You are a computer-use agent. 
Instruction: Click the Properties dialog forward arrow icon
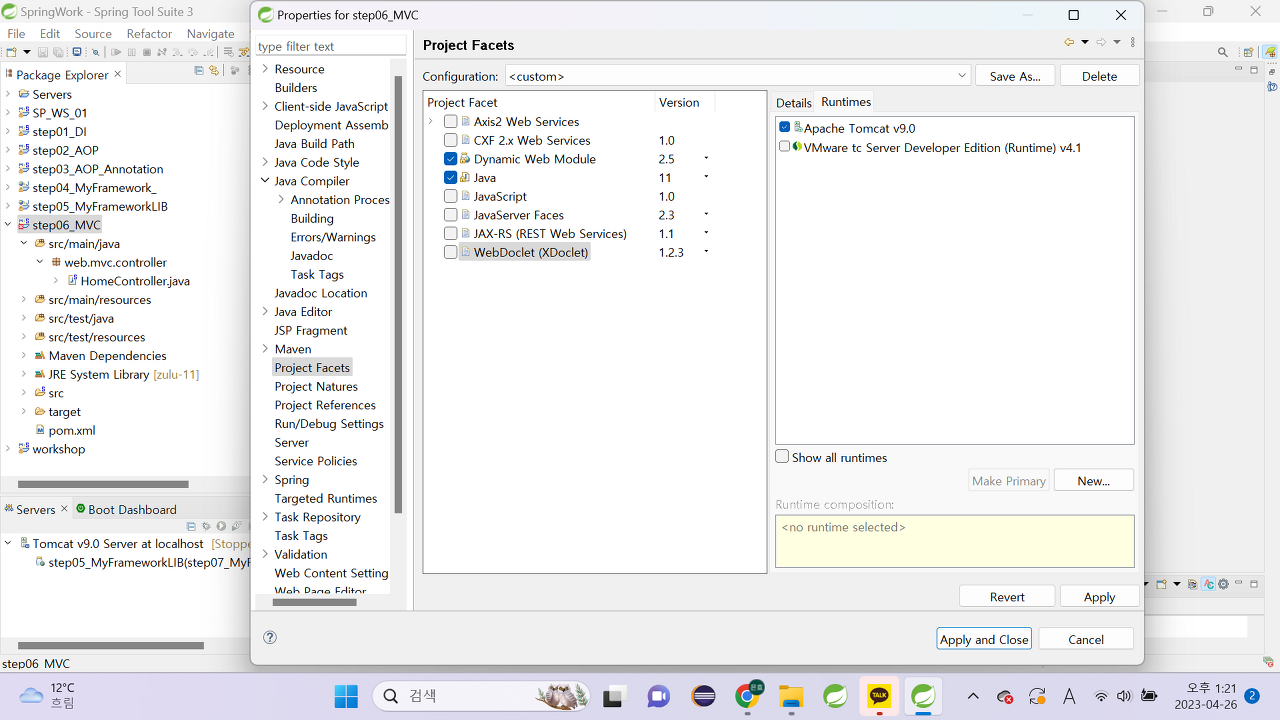tap(1101, 42)
